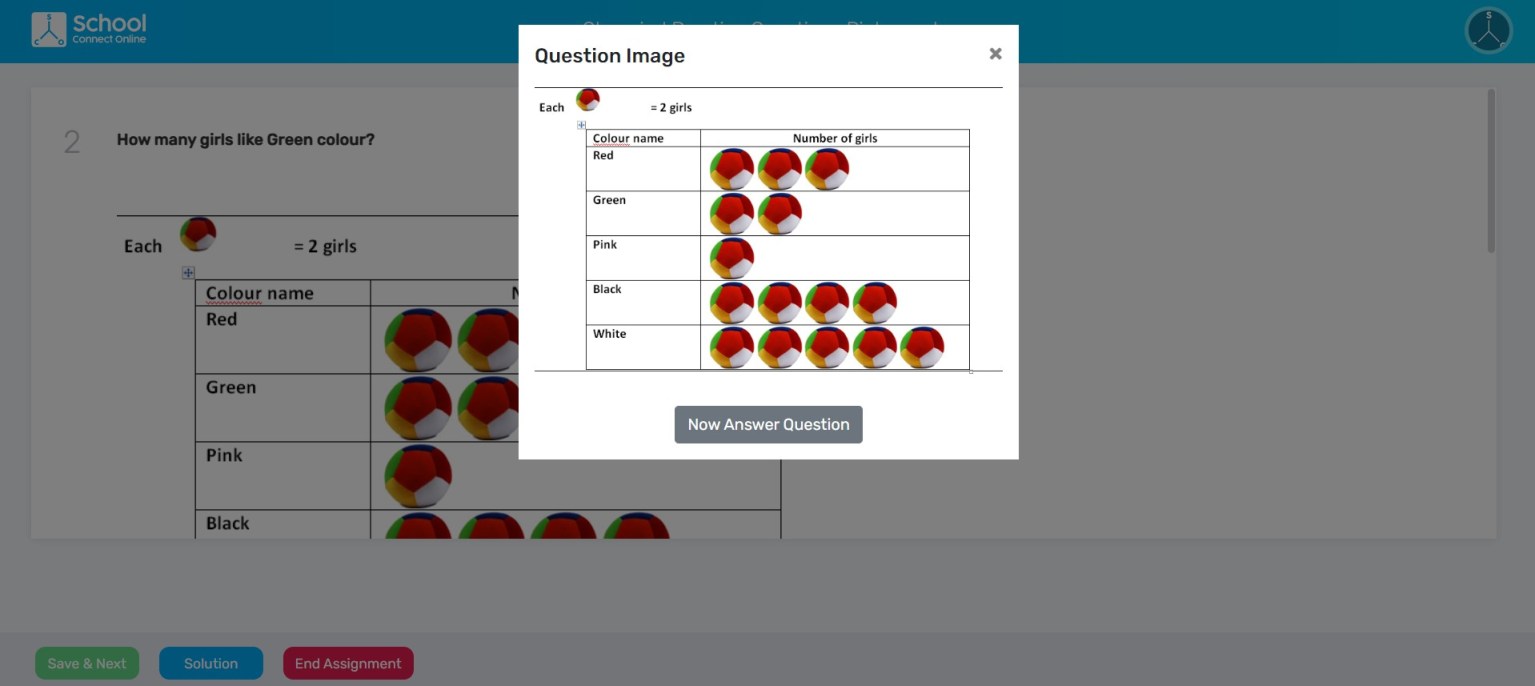Image resolution: width=1535 pixels, height=686 pixels.
Task: Close the Question Image popup
Action: point(995,54)
